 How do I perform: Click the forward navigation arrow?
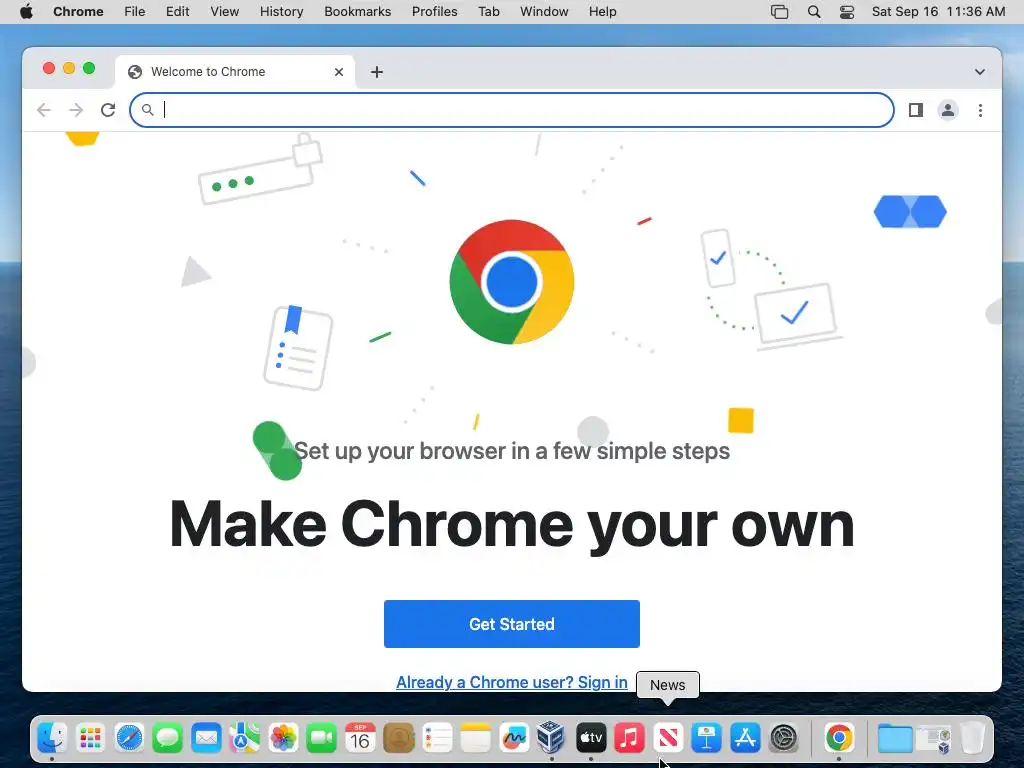pos(76,110)
